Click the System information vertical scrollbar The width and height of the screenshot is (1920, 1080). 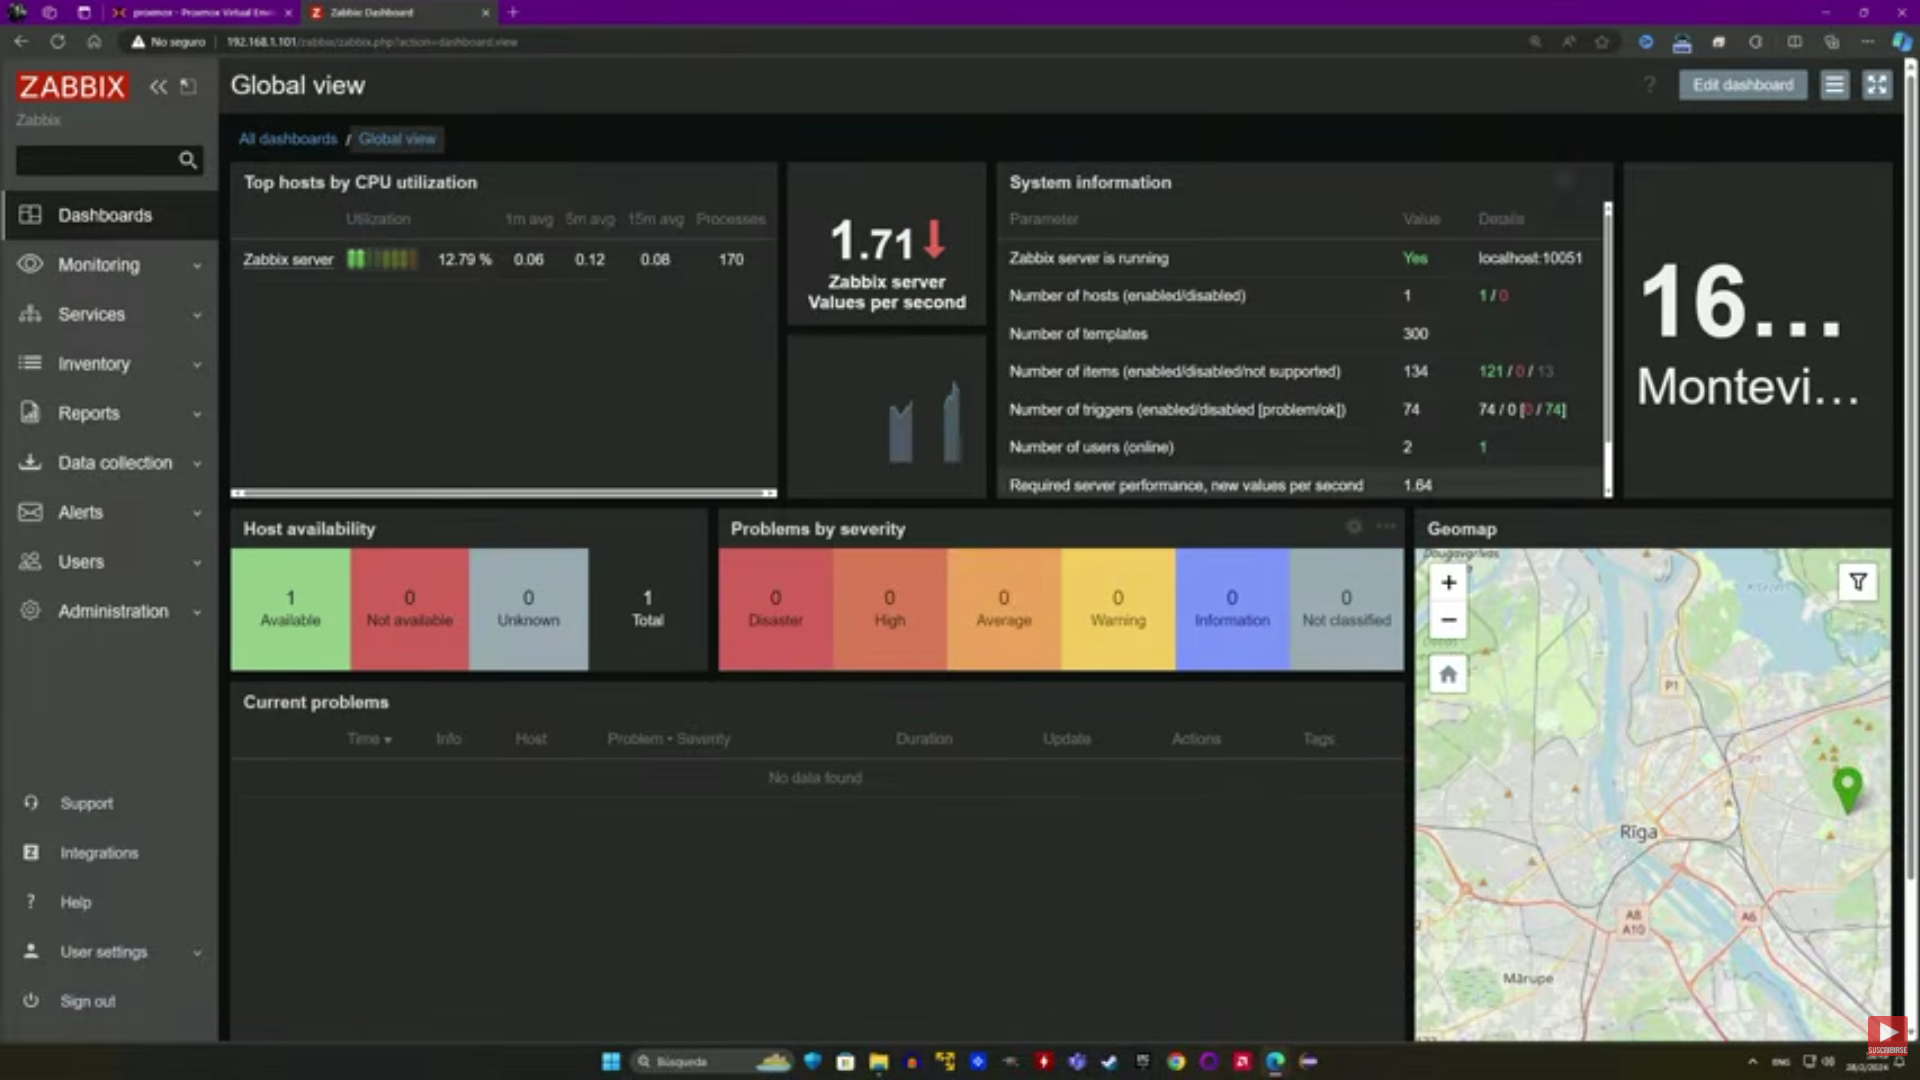click(x=1608, y=349)
